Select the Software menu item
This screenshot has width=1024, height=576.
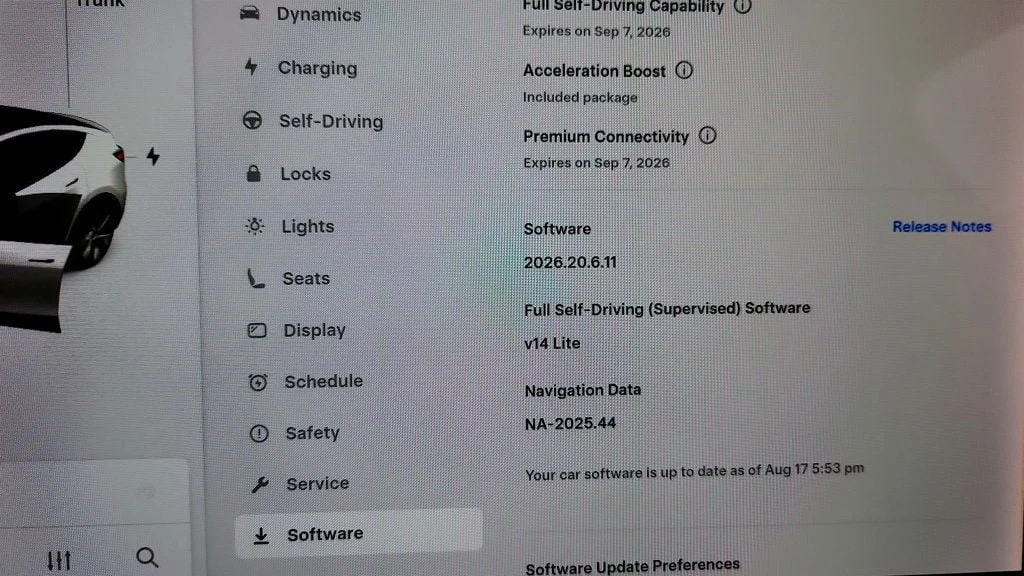[359, 534]
